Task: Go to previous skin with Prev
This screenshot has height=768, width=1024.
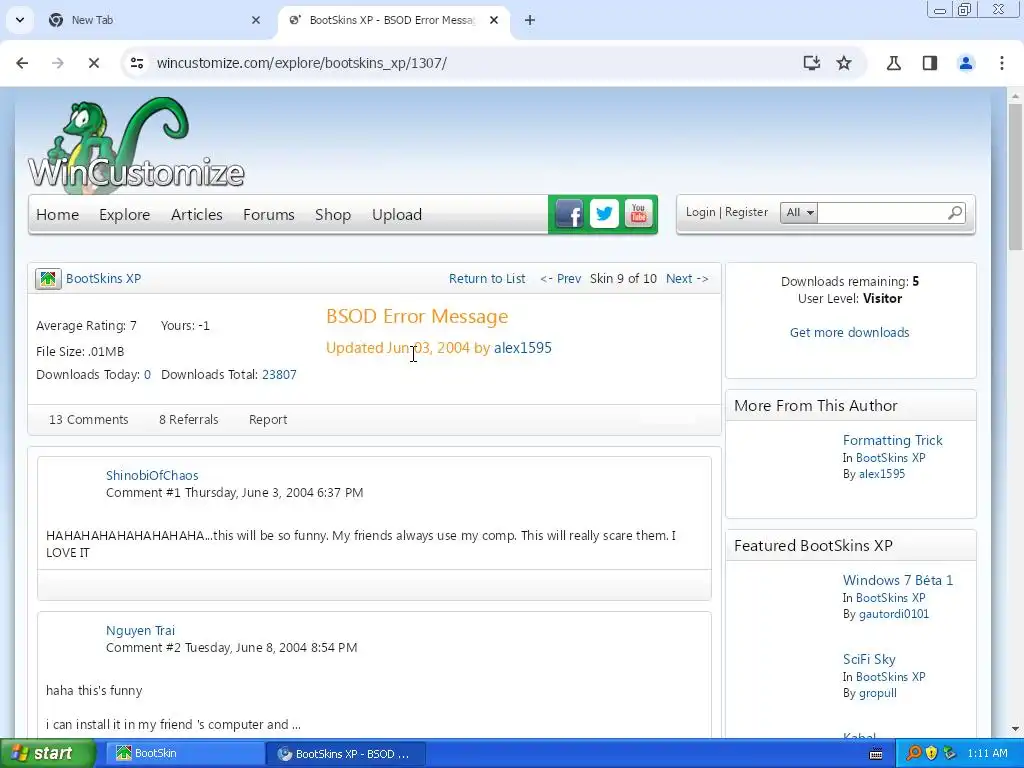Action: [x=560, y=279]
